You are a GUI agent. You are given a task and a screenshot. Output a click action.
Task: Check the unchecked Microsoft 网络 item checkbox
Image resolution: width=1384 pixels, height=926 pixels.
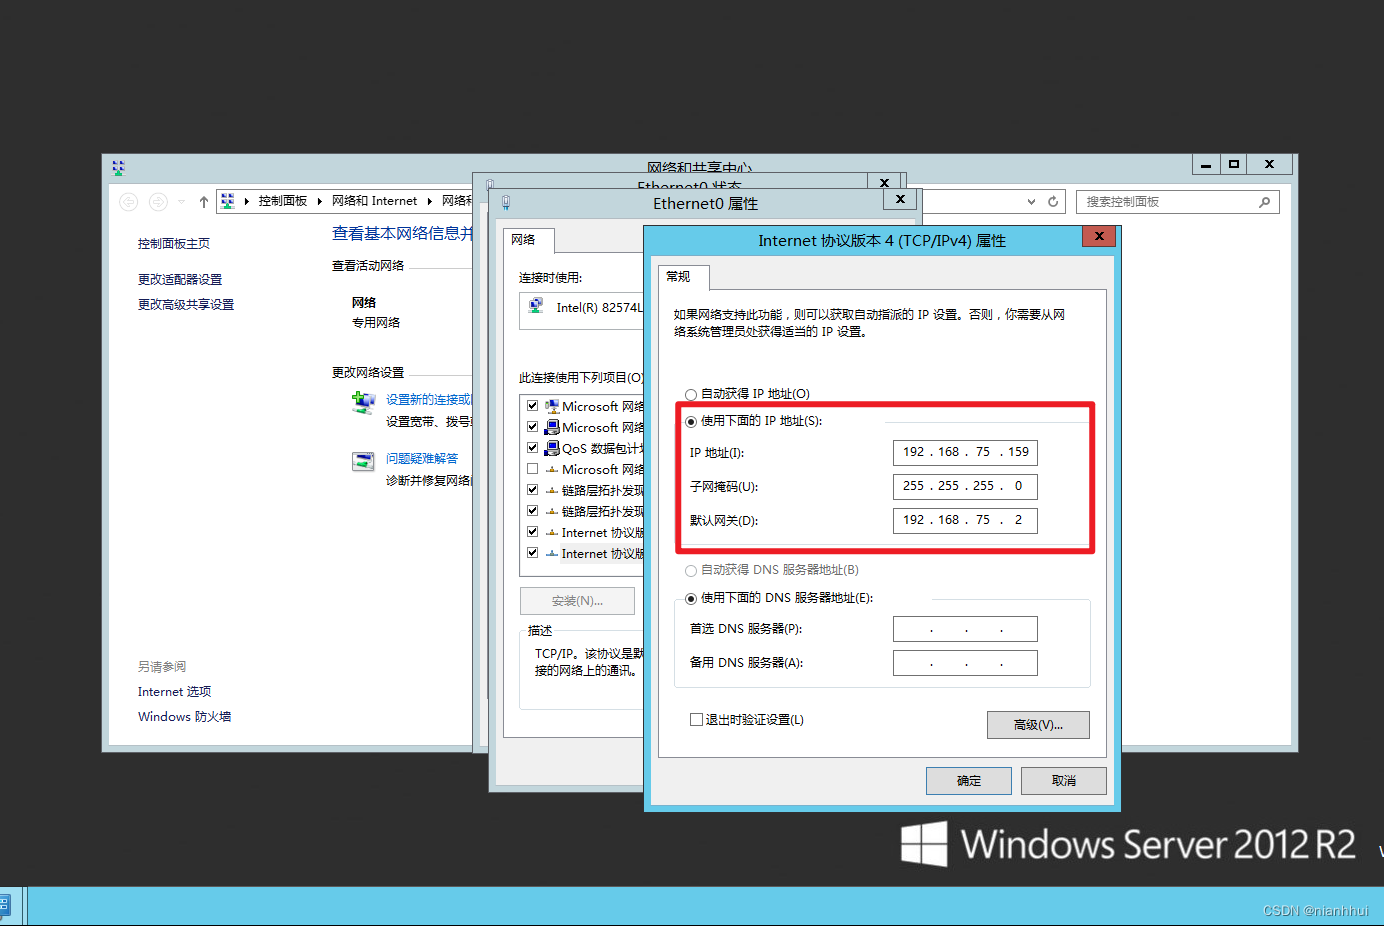coord(533,469)
